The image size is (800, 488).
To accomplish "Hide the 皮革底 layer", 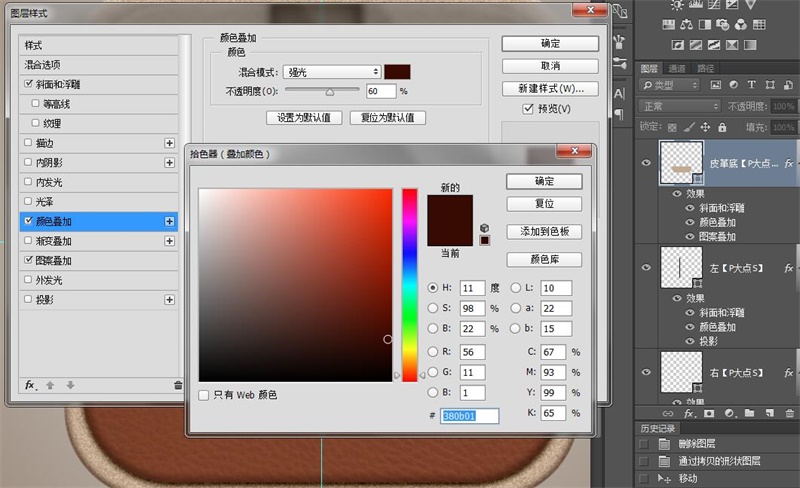I will pyautogui.click(x=646, y=163).
